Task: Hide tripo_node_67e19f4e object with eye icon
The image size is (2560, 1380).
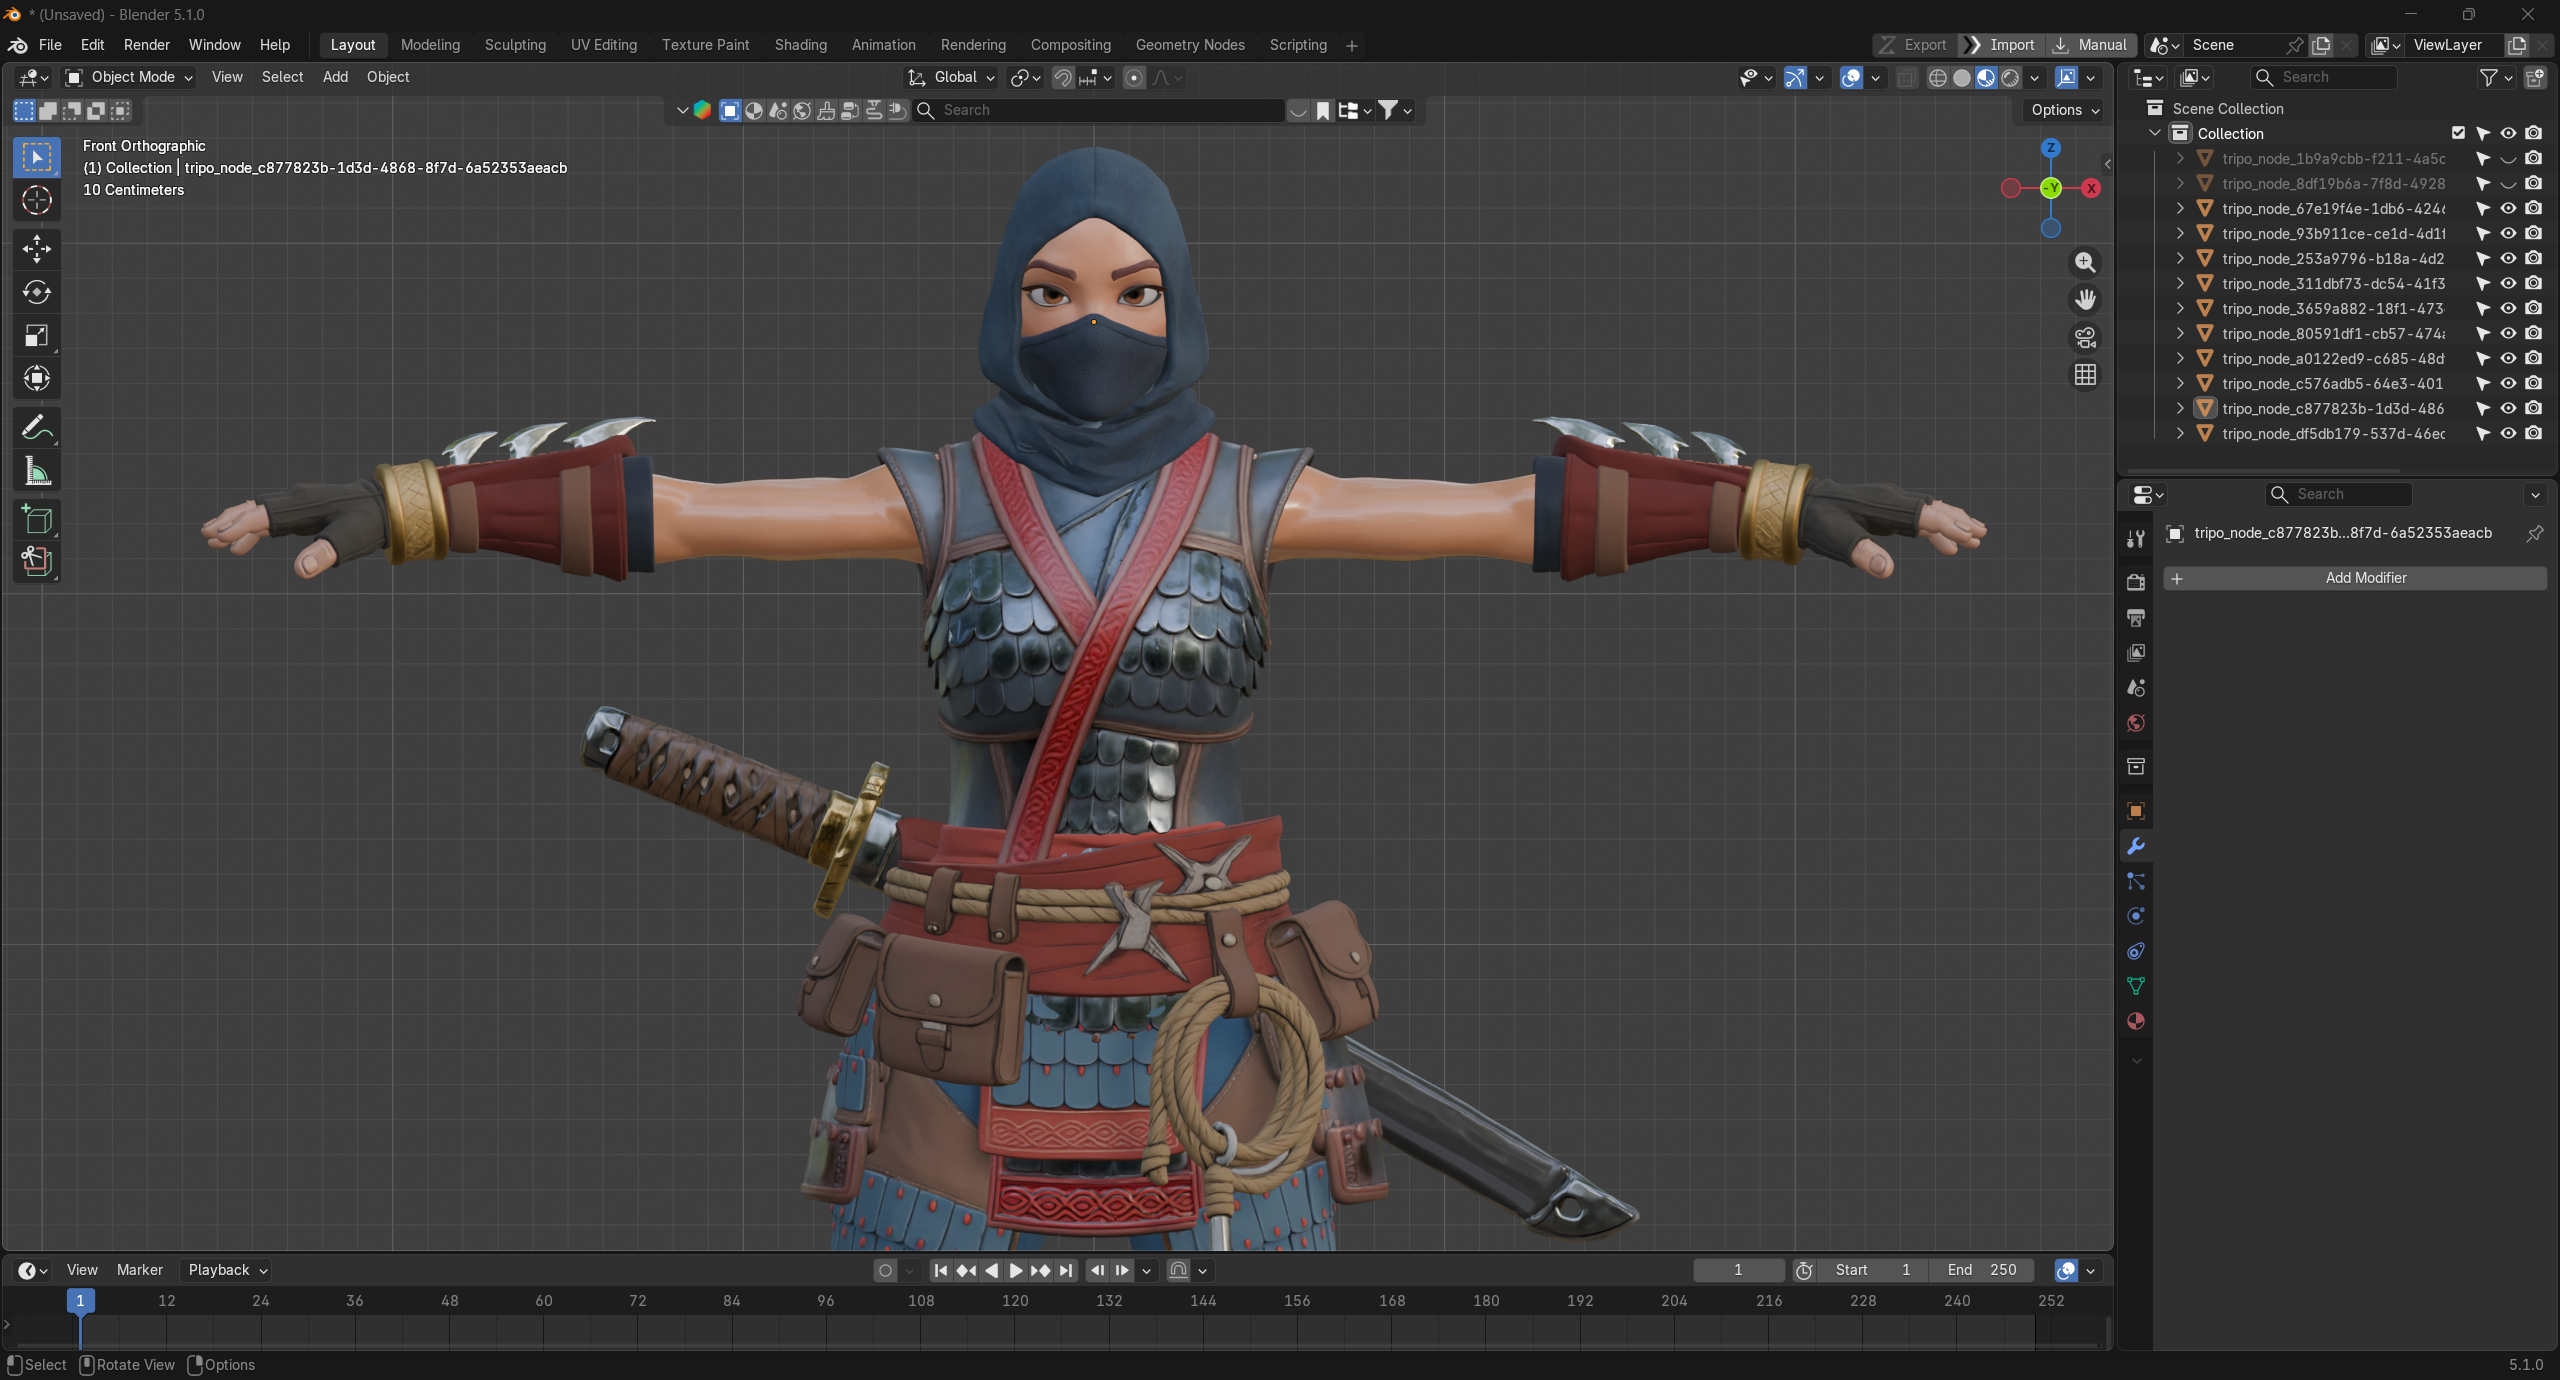Action: (2508, 208)
